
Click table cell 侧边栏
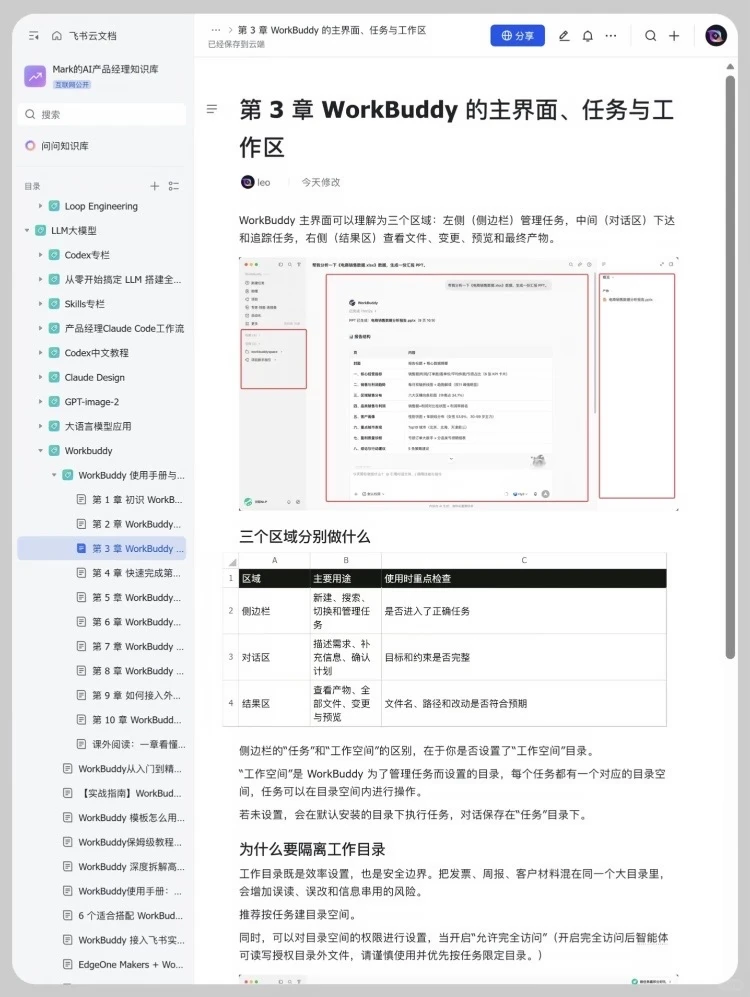[275, 611]
